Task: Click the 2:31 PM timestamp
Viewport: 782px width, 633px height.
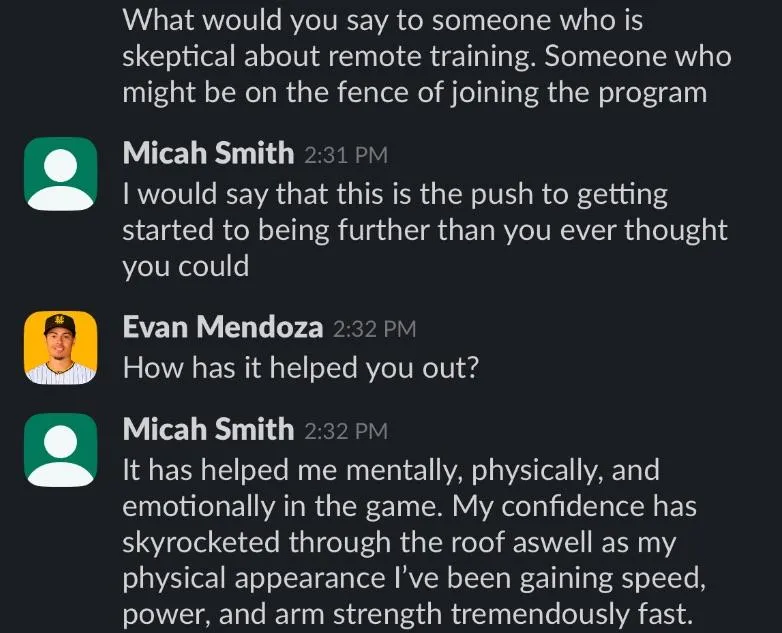Action: [x=346, y=155]
